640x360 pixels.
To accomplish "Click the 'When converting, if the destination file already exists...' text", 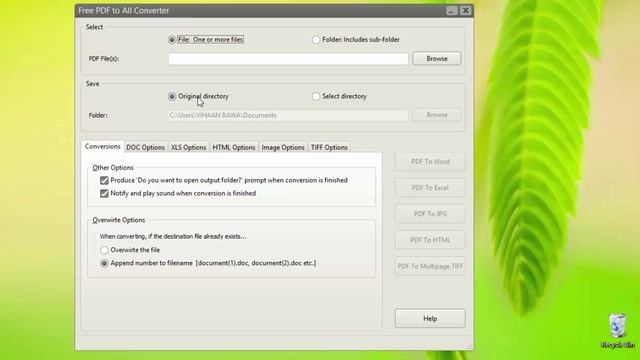I will [173, 236].
